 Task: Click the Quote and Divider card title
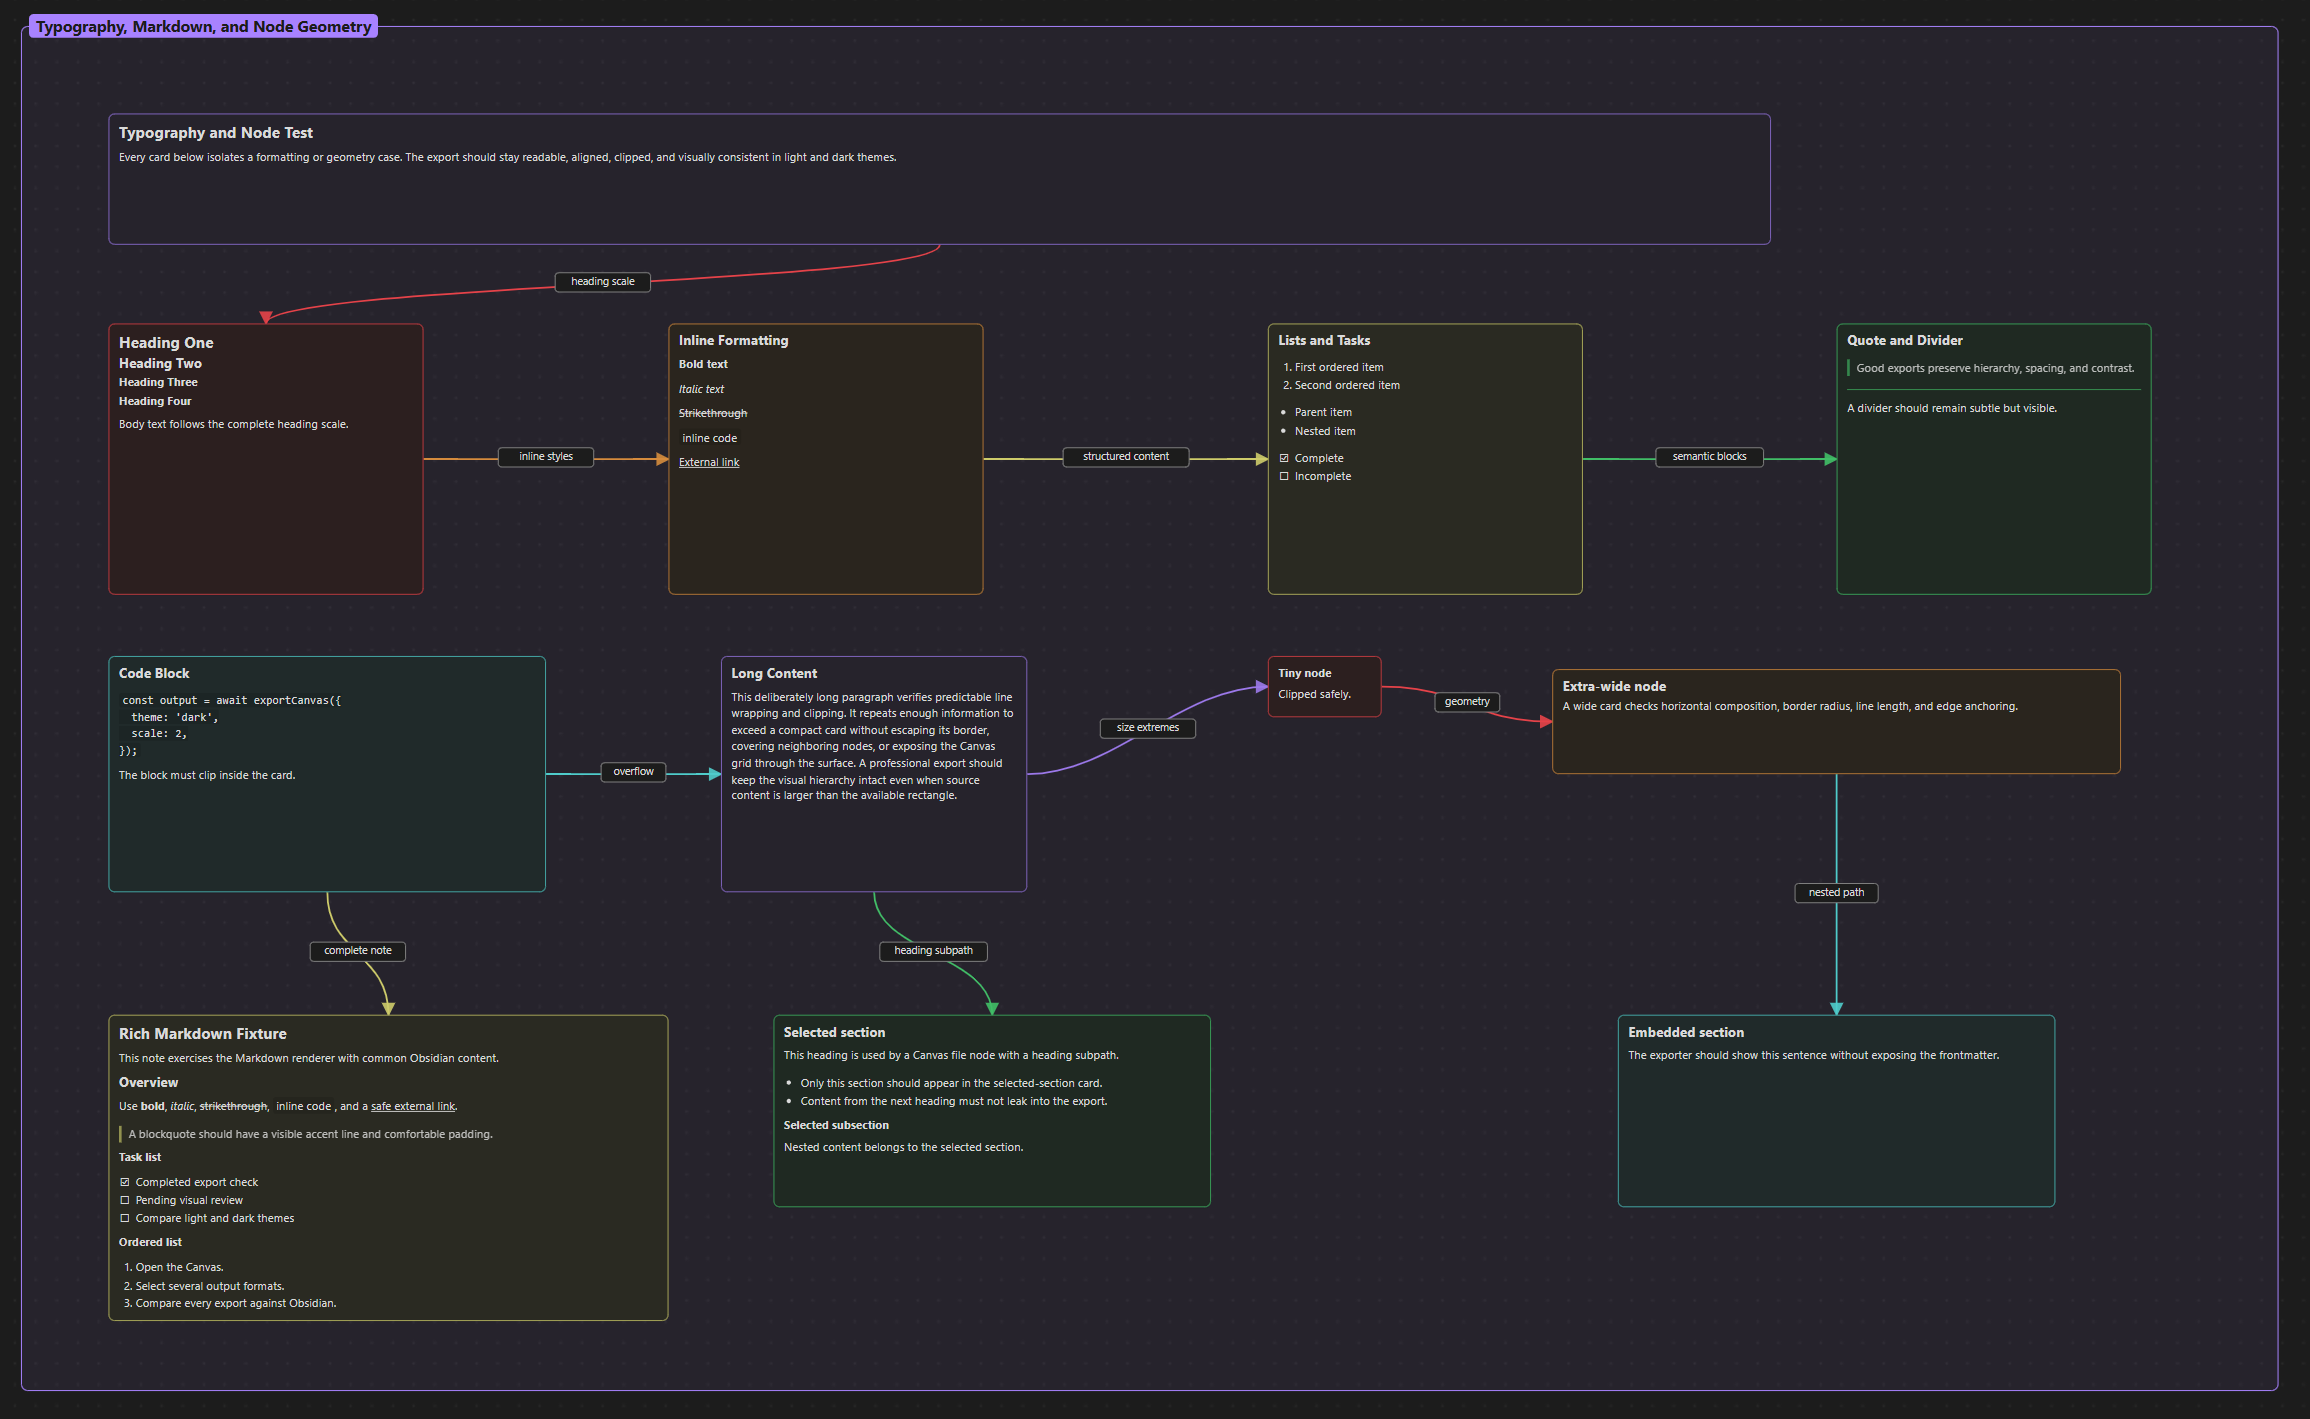[x=1905, y=341]
